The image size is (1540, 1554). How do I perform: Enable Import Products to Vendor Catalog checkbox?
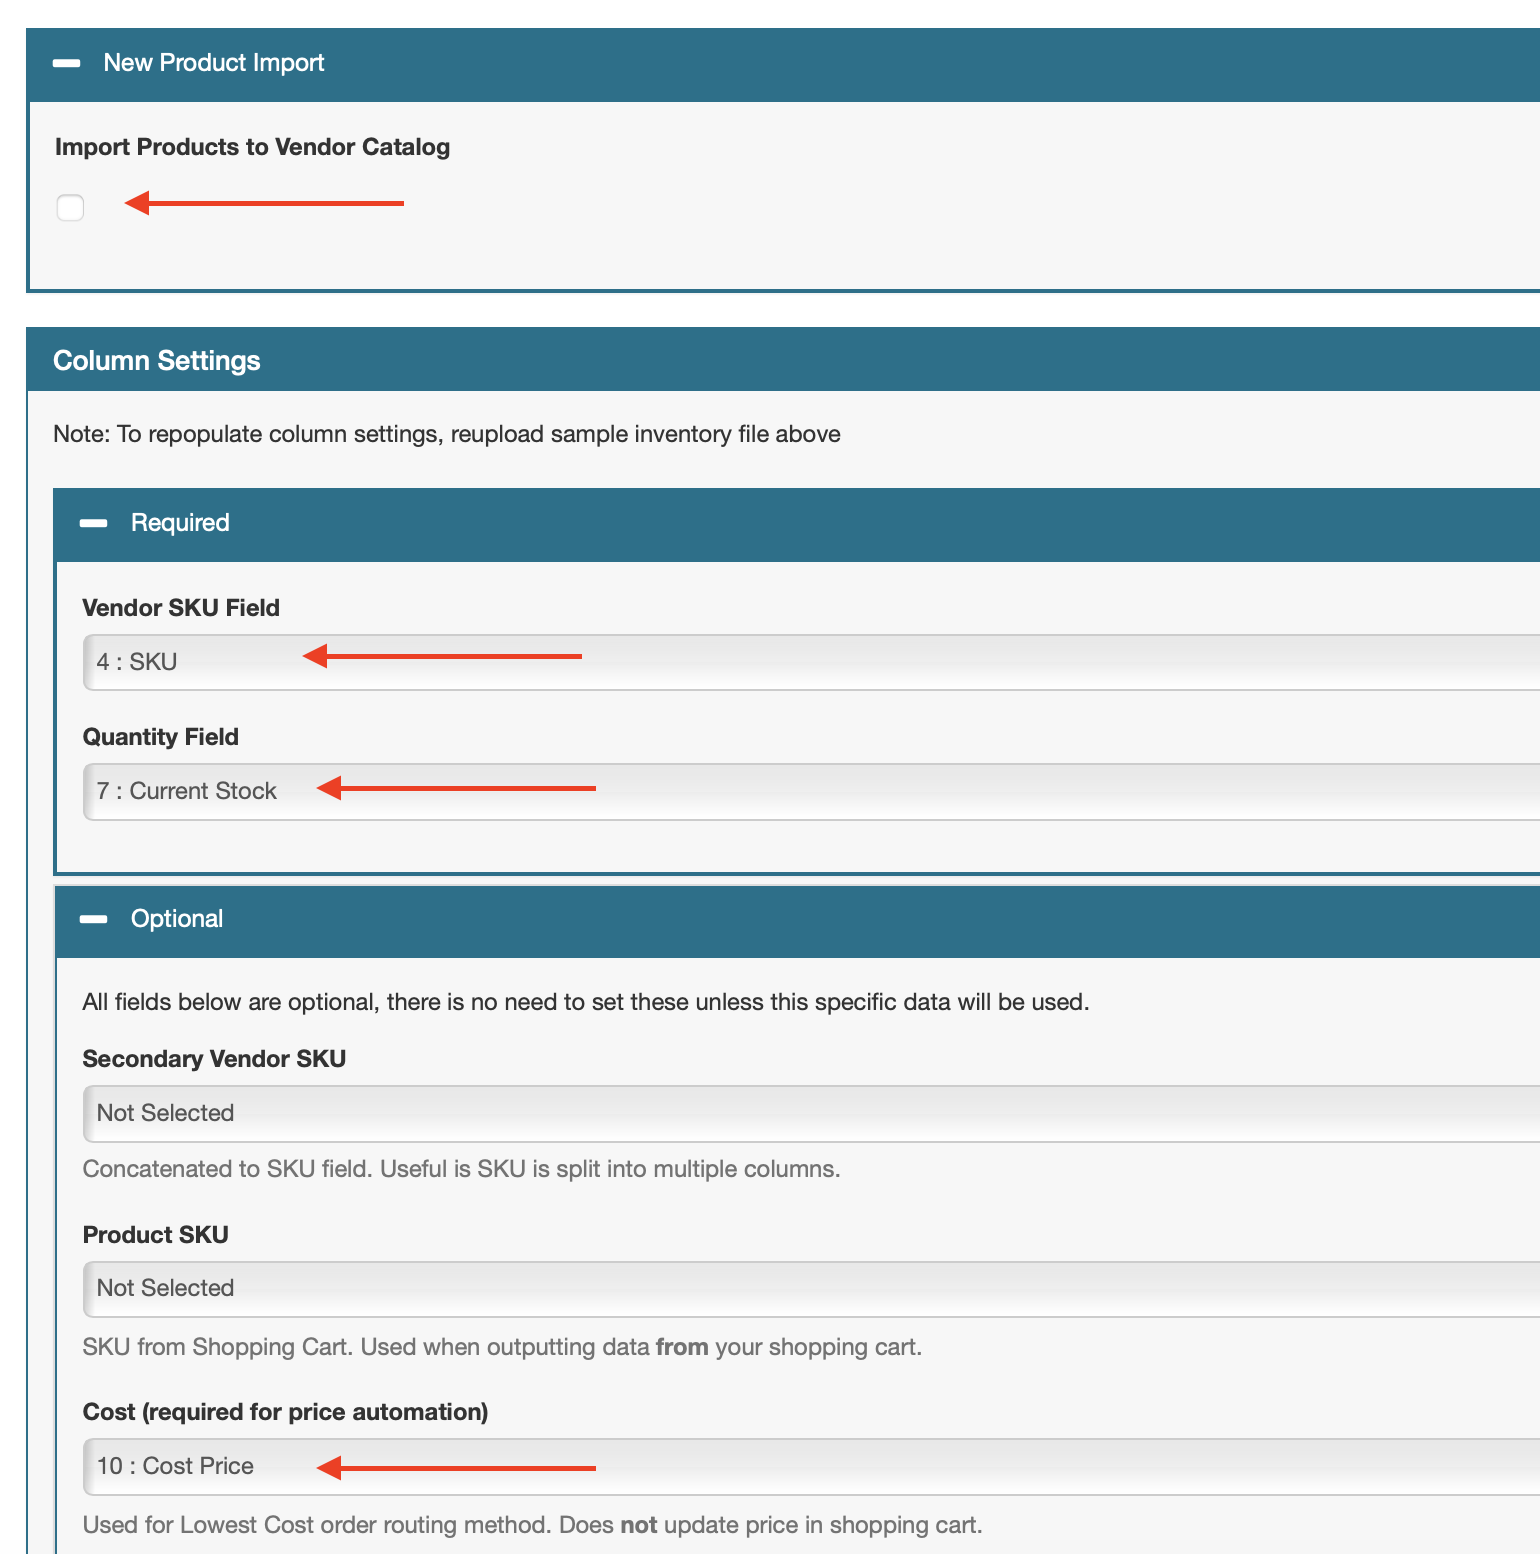pyautogui.click(x=70, y=208)
